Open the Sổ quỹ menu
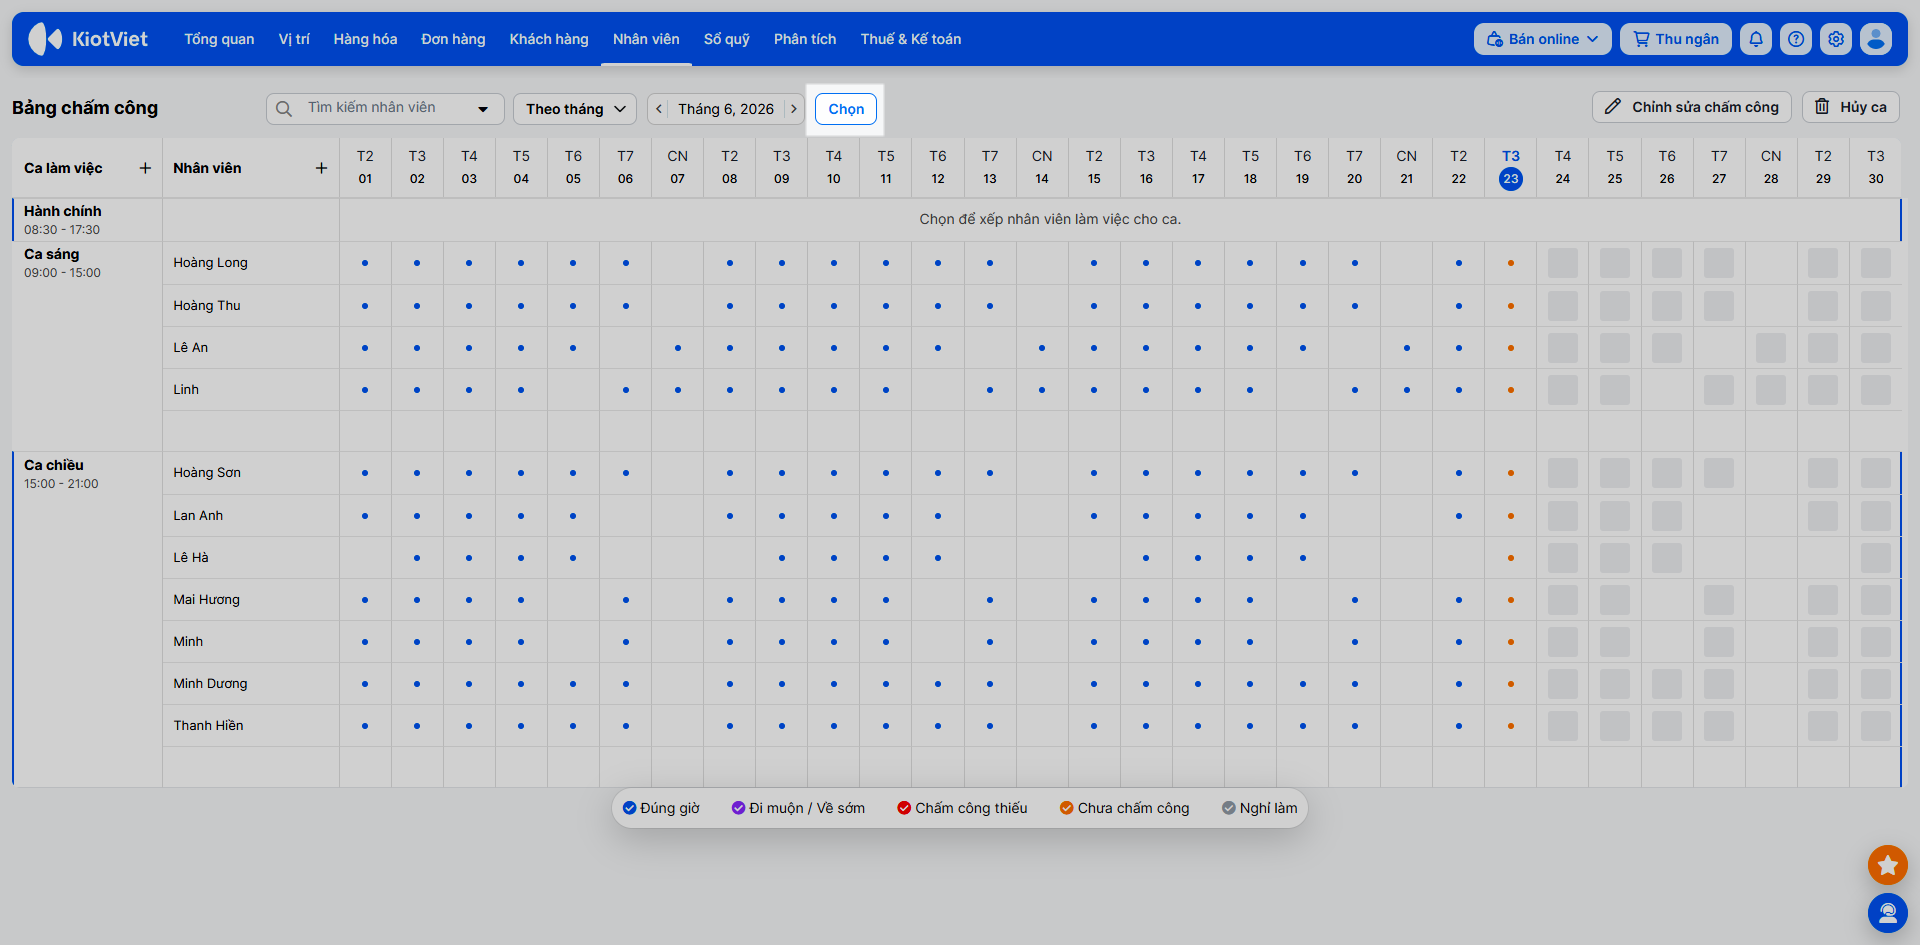Screen dimensions: 1920x945 (727, 39)
